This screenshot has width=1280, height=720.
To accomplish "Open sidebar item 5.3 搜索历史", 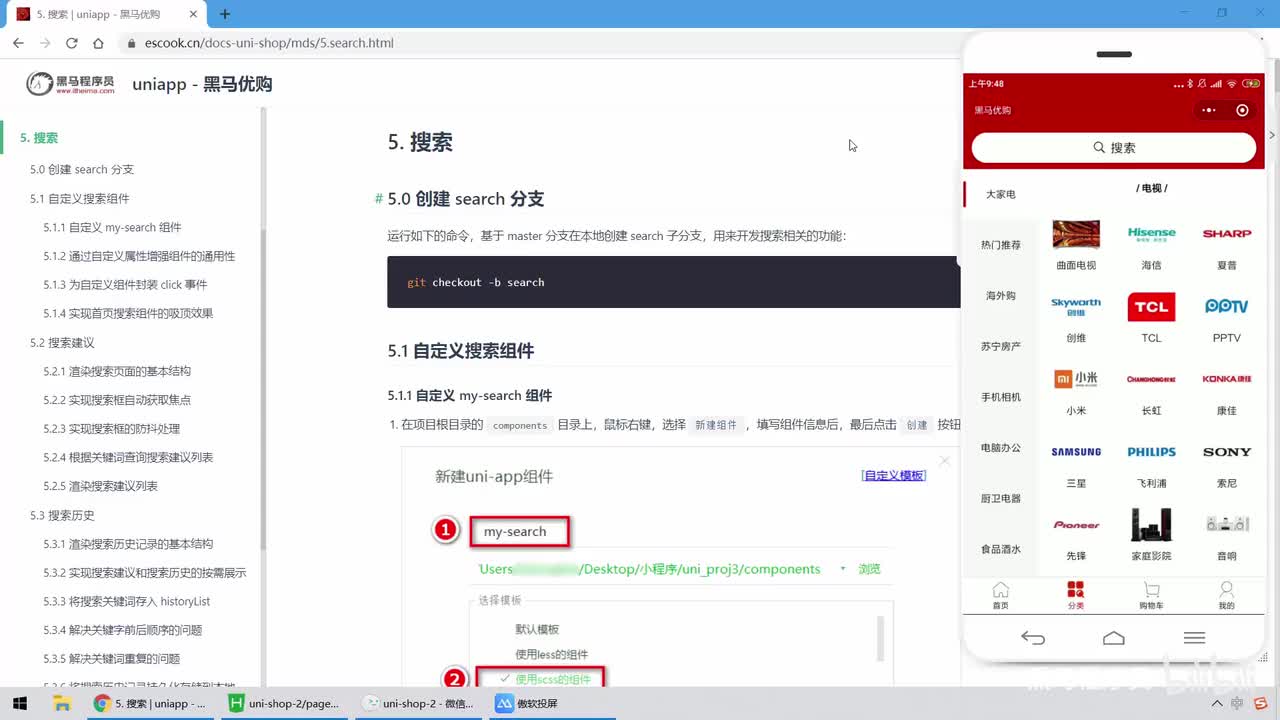I will (62, 515).
